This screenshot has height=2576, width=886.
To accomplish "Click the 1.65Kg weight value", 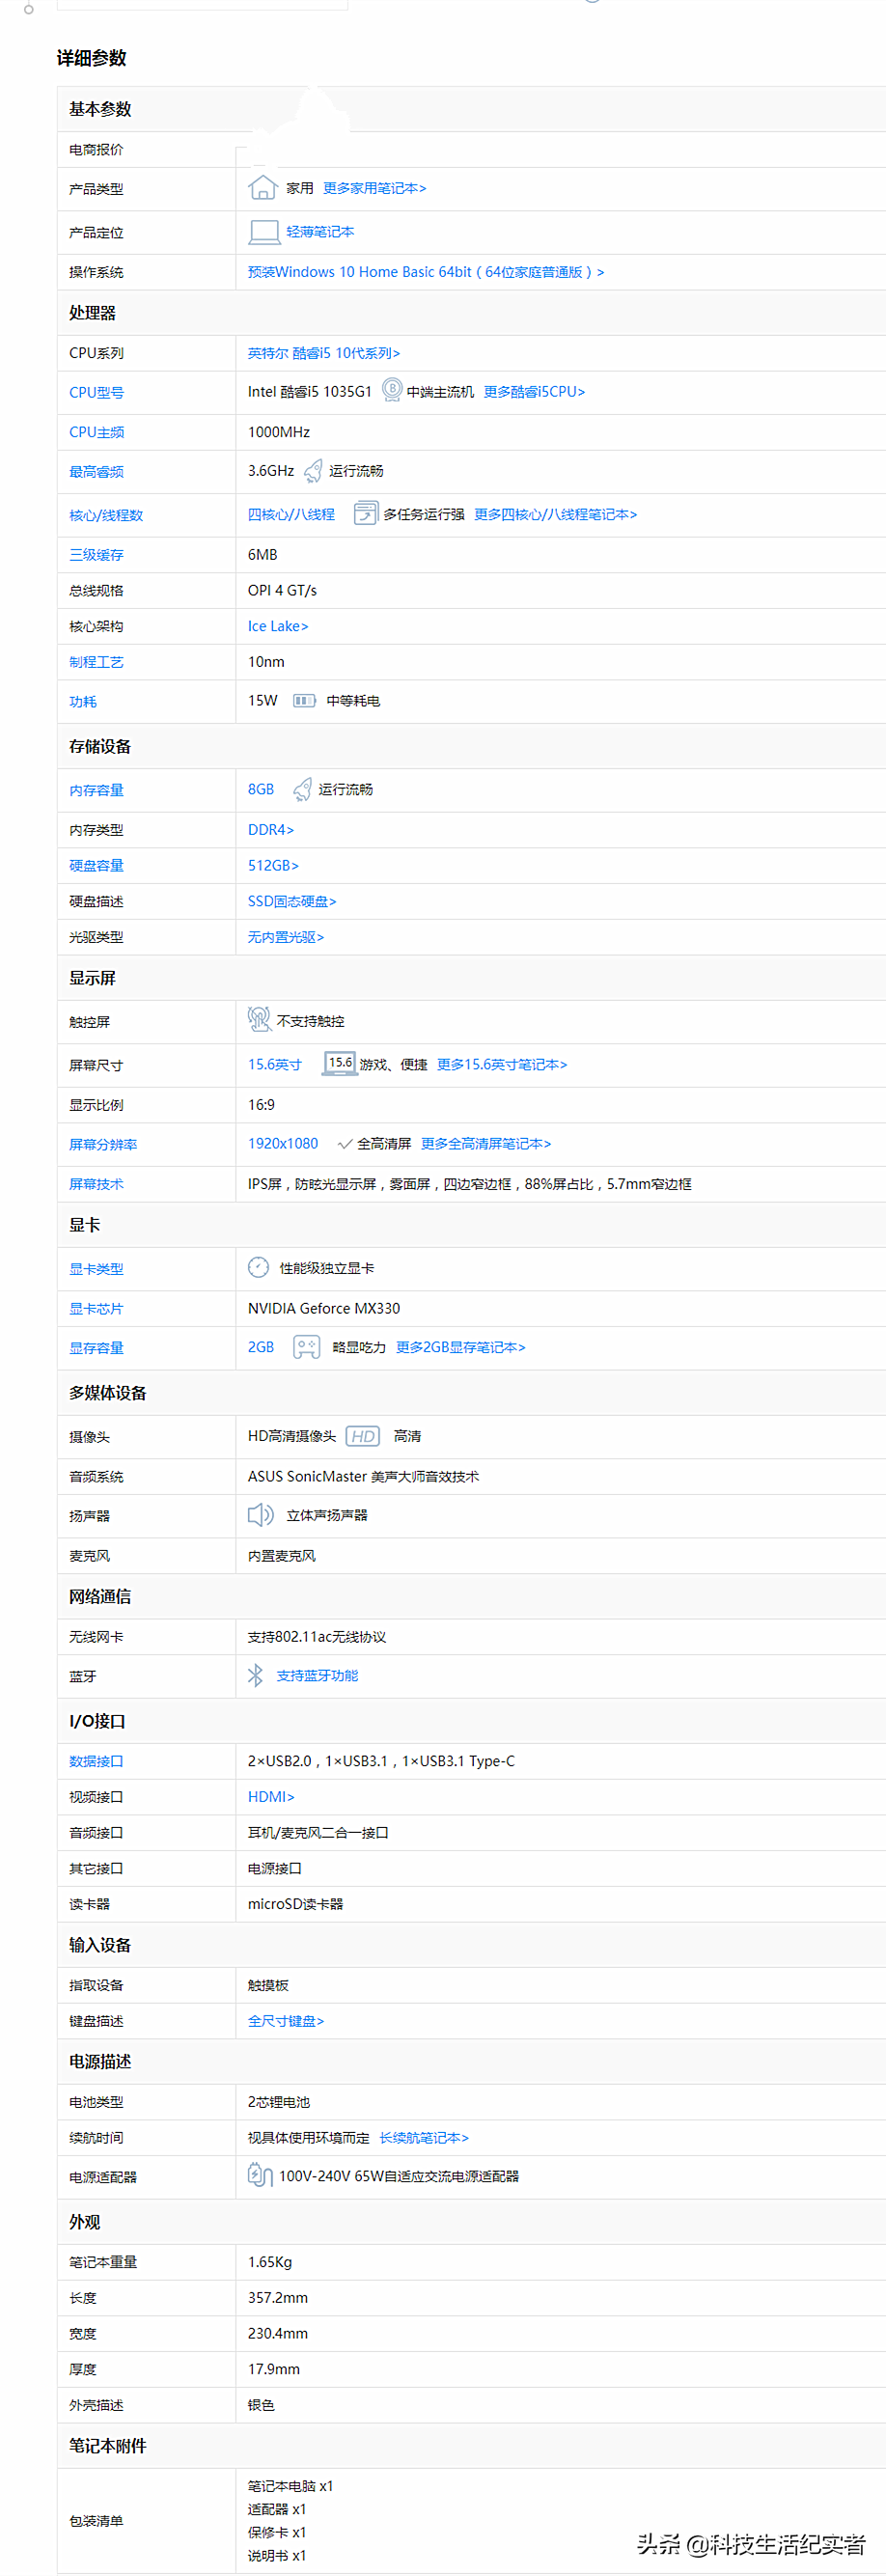I will click(x=270, y=2262).
